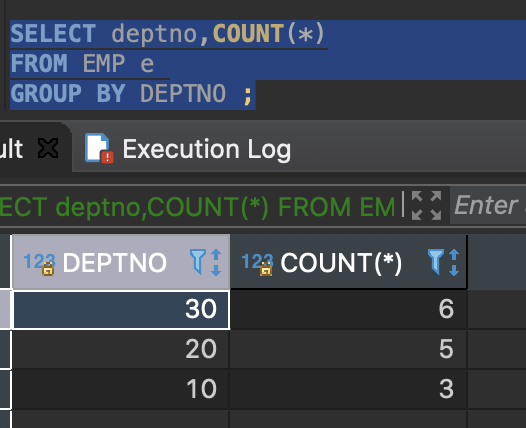Close the Result tab with X icon
Screen dimensions: 526x428
48,148
